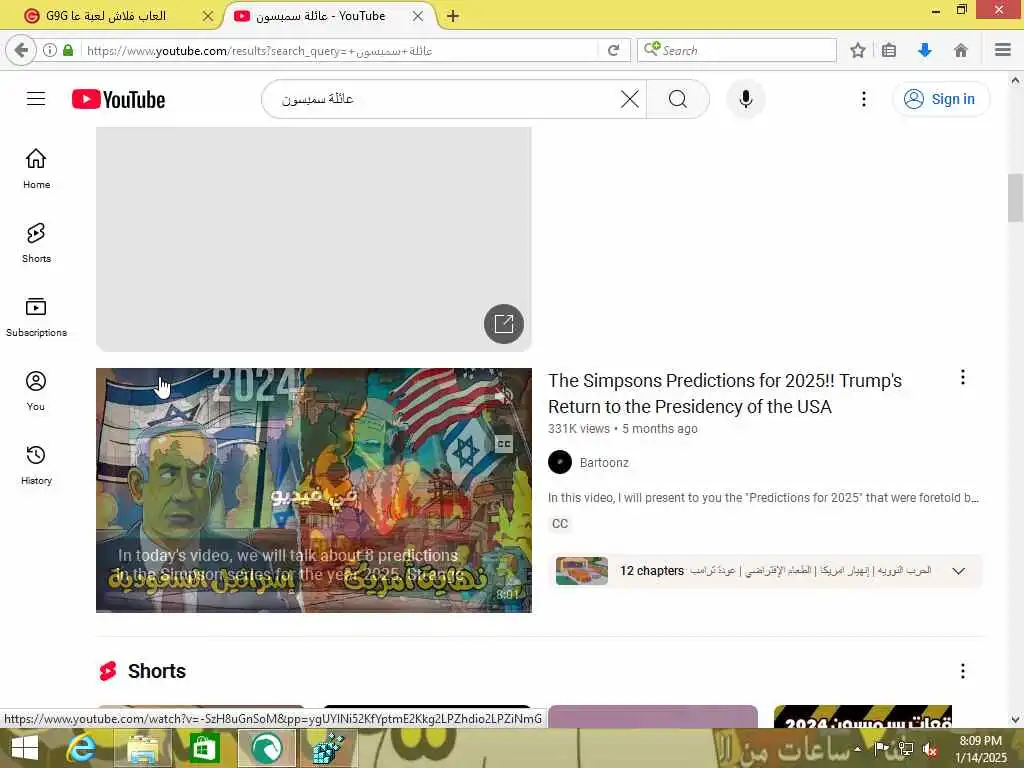Open the browser hamburger menu

(x=1003, y=50)
